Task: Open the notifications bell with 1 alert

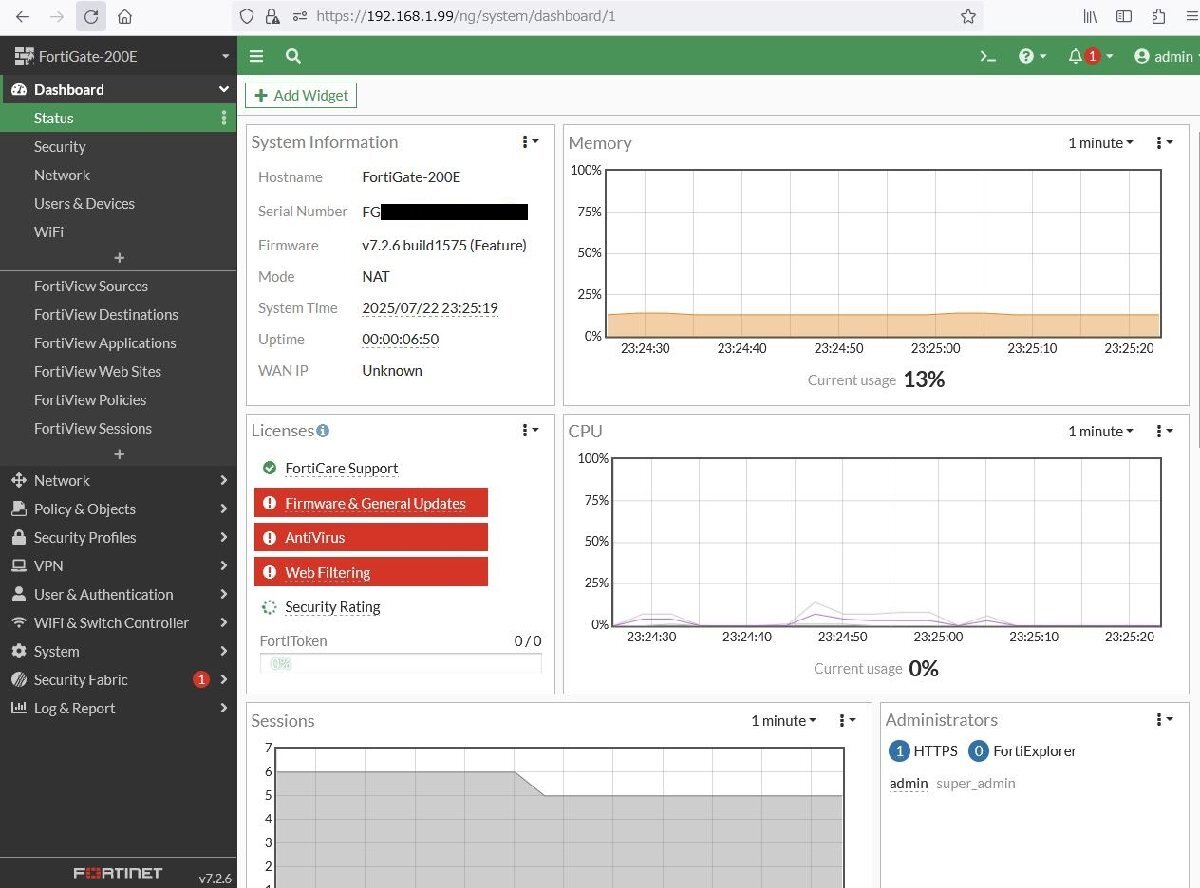Action: pyautogui.click(x=1090, y=56)
